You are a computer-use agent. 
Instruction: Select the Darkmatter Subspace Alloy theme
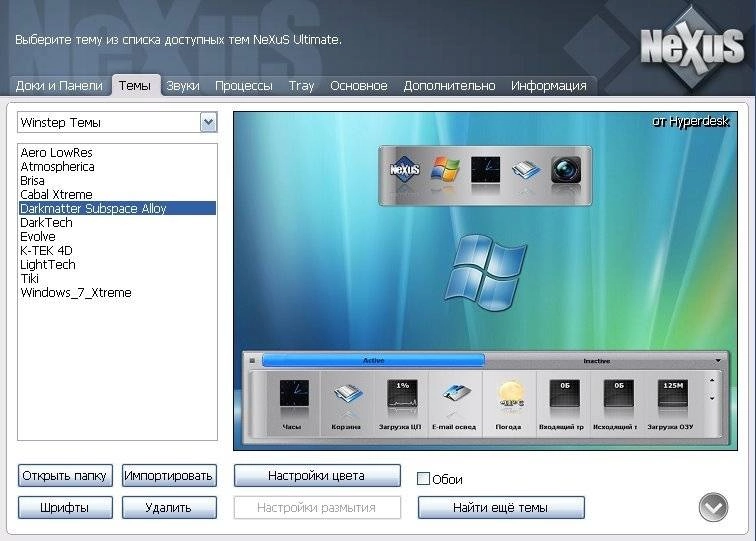(x=117, y=208)
